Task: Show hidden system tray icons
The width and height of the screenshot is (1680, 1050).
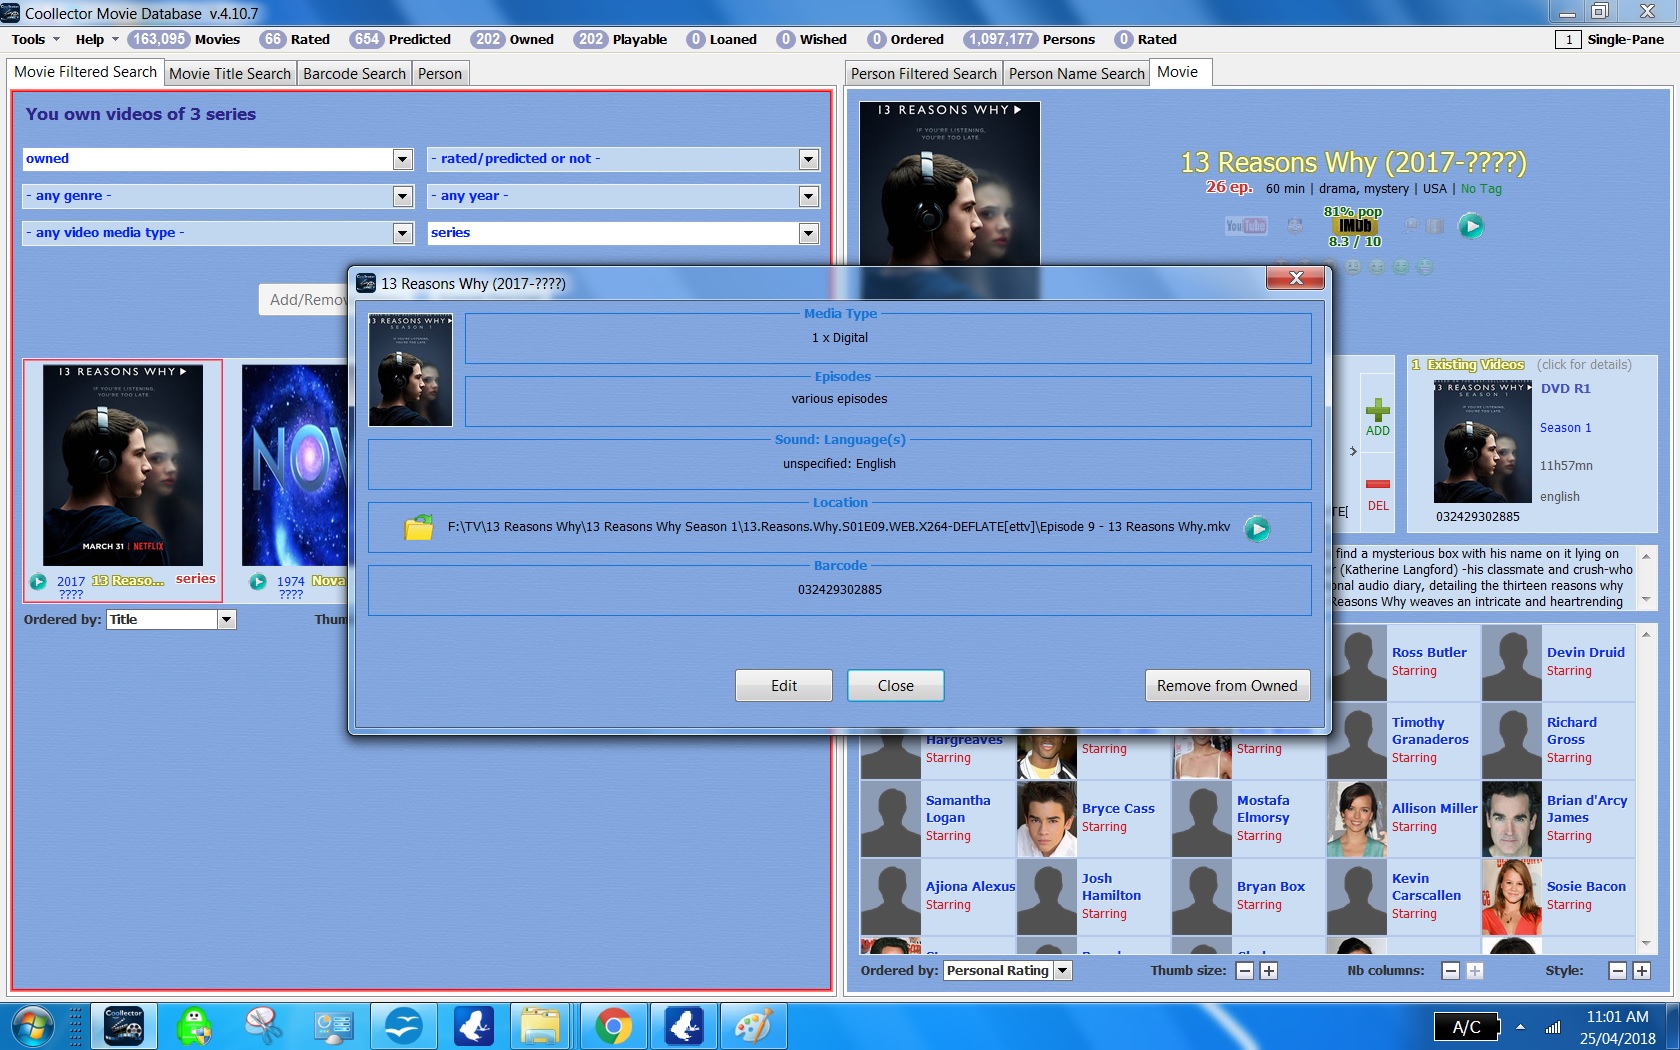Action: [1520, 1027]
